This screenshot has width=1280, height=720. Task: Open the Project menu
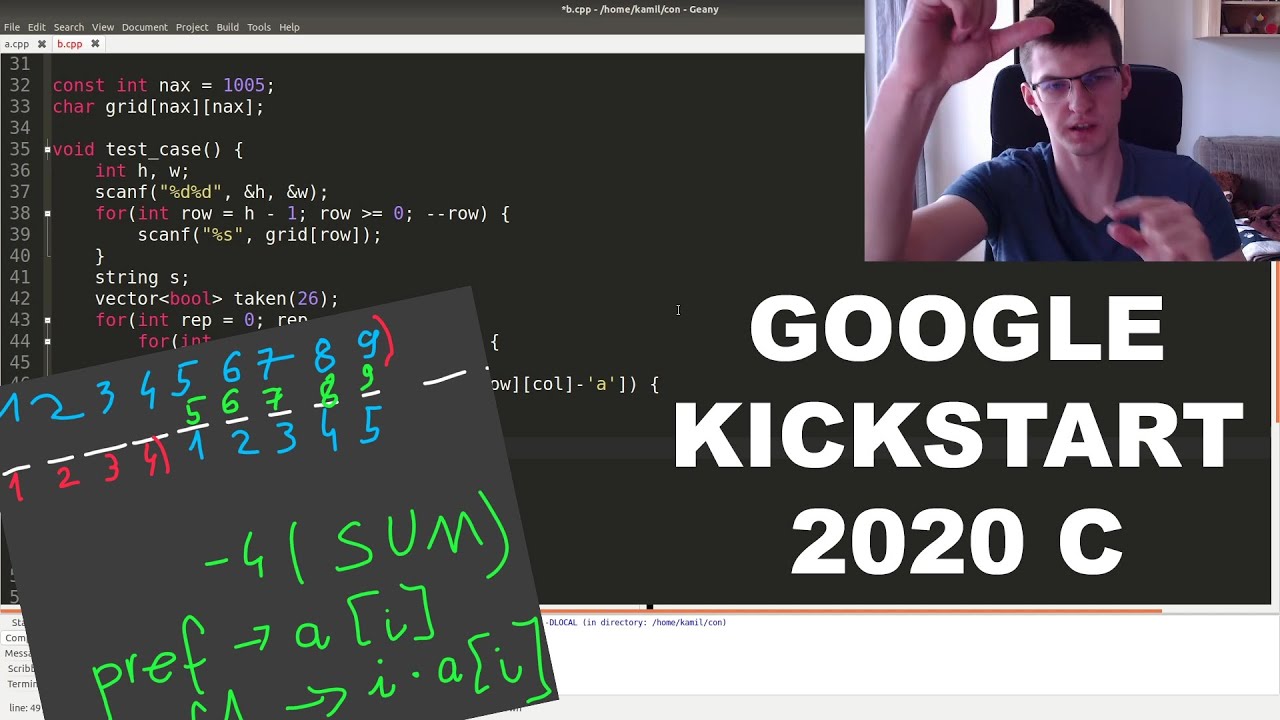click(x=191, y=27)
